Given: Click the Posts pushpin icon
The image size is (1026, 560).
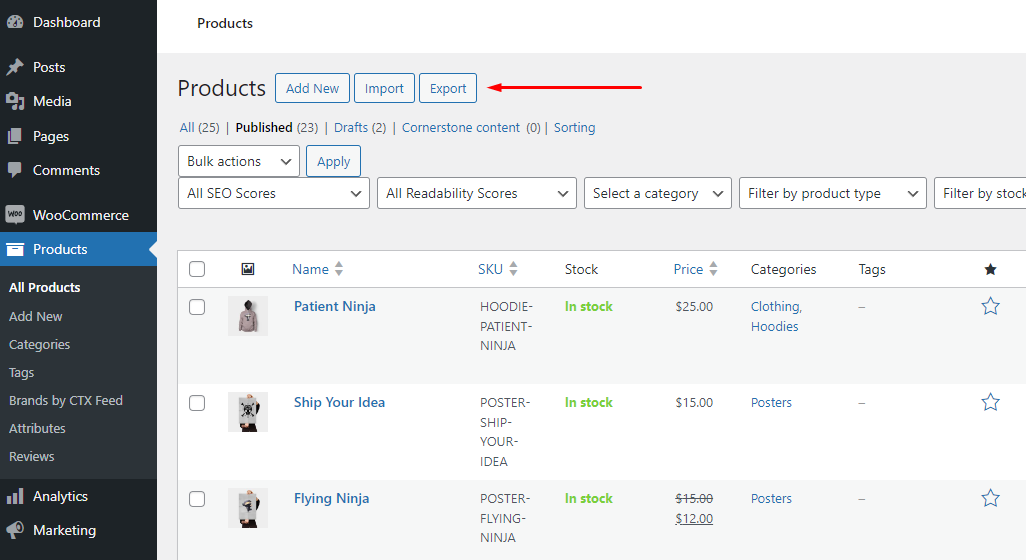Looking at the screenshot, I should (x=15, y=67).
